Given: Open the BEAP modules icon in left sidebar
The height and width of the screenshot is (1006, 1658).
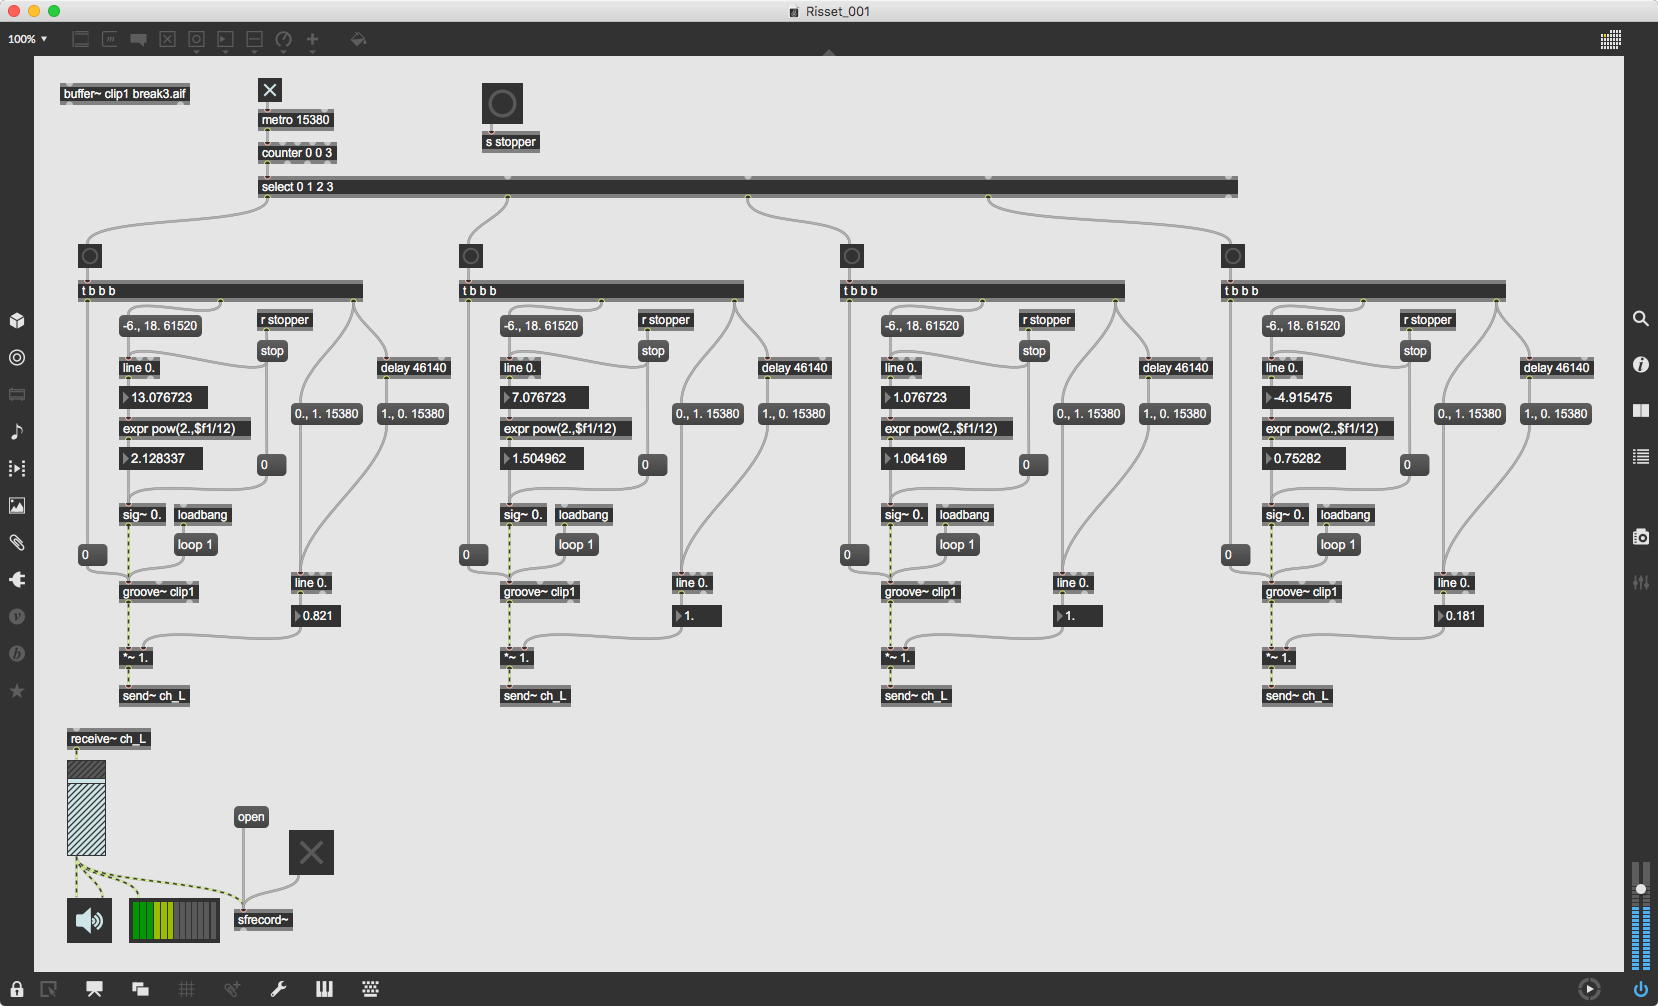Looking at the screenshot, I should tap(17, 654).
